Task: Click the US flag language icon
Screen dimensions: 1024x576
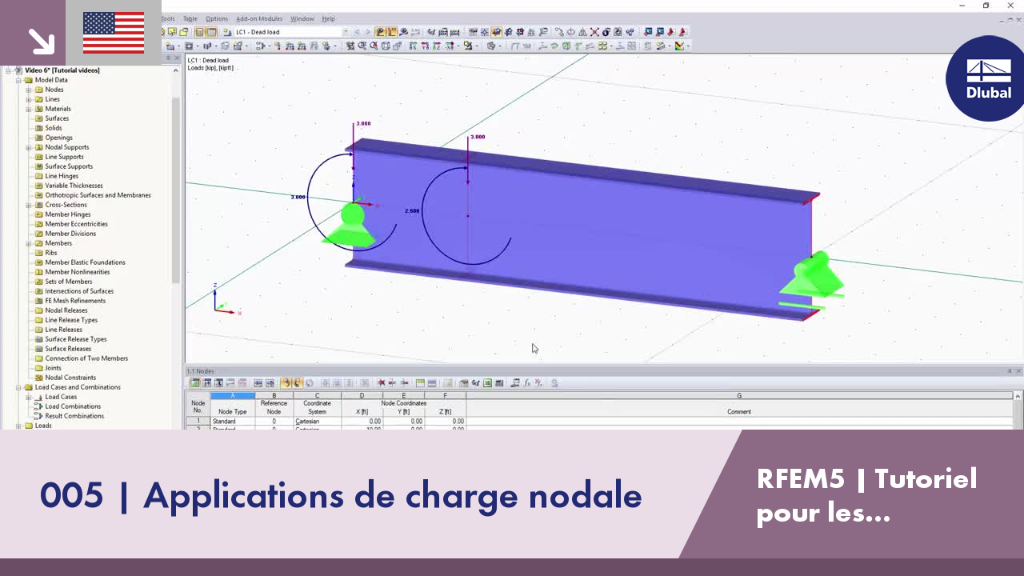Action: click(x=114, y=33)
